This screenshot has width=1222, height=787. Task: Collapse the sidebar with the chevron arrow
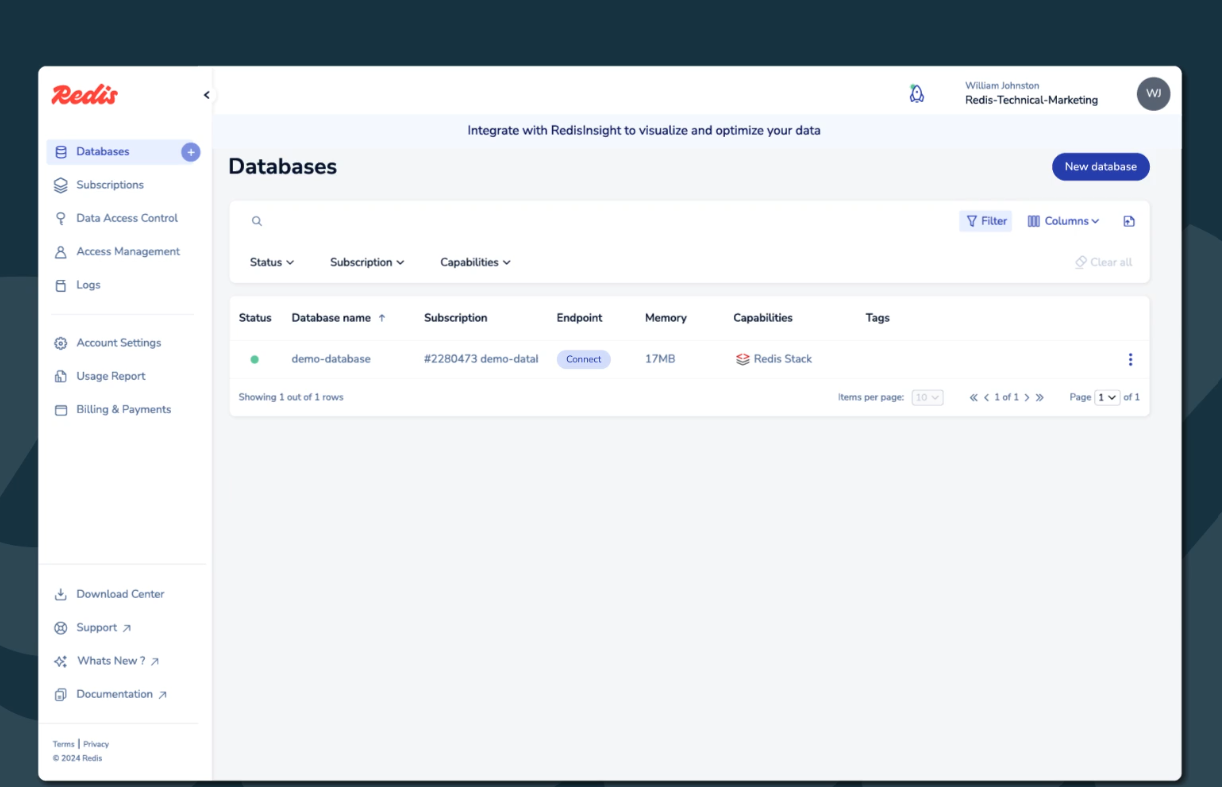(207, 95)
